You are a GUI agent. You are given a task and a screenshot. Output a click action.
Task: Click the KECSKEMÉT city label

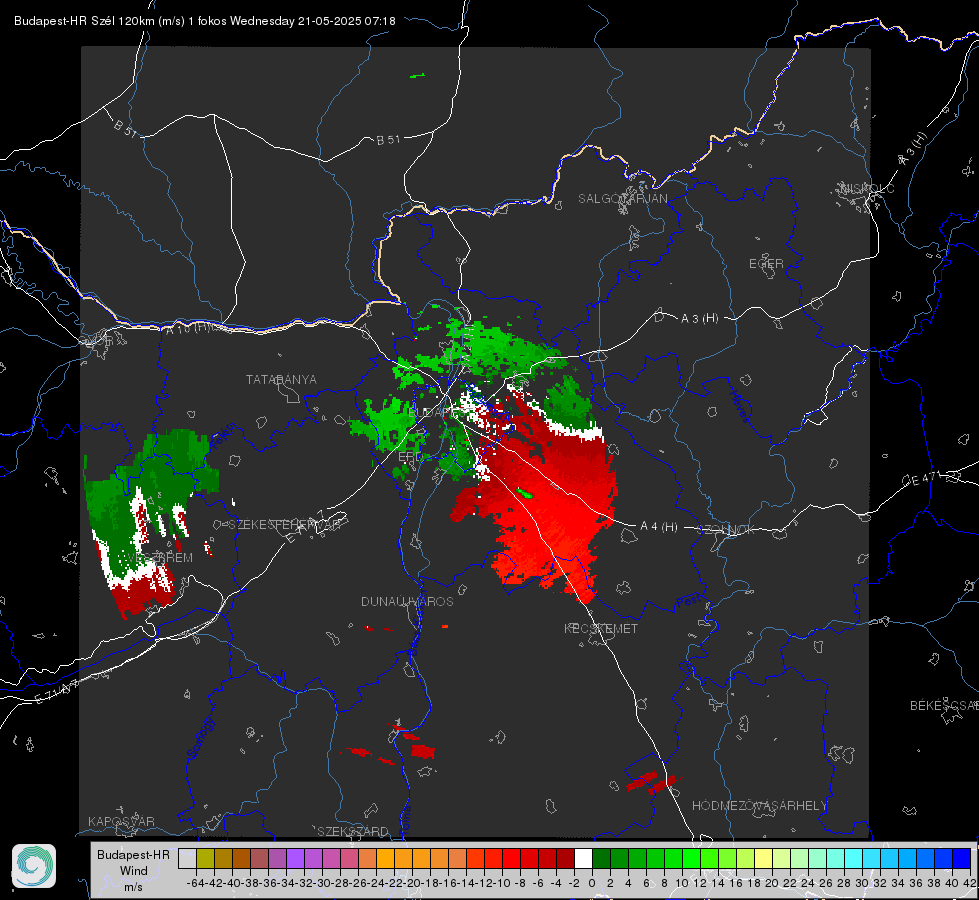(601, 628)
